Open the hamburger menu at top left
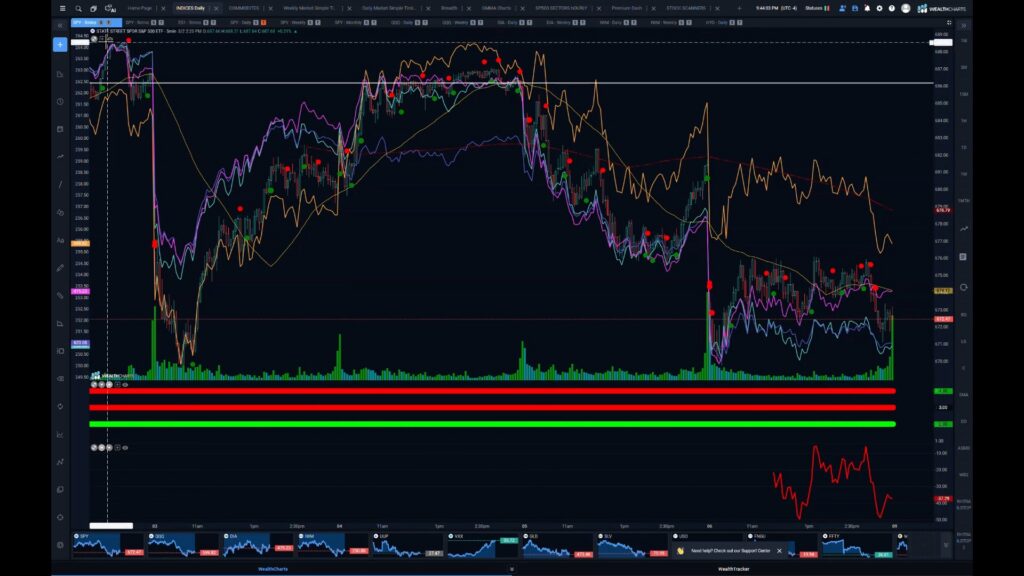The height and width of the screenshot is (576, 1024). coord(63,8)
